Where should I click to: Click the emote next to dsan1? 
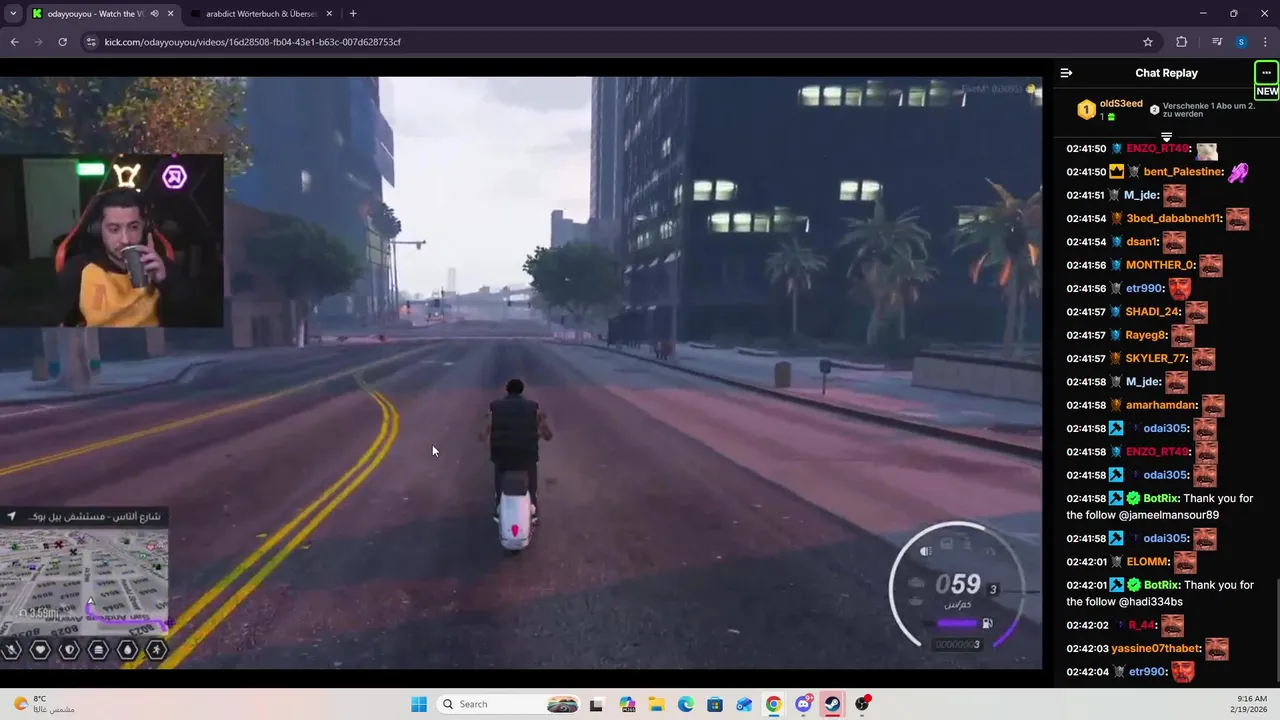1174,242
